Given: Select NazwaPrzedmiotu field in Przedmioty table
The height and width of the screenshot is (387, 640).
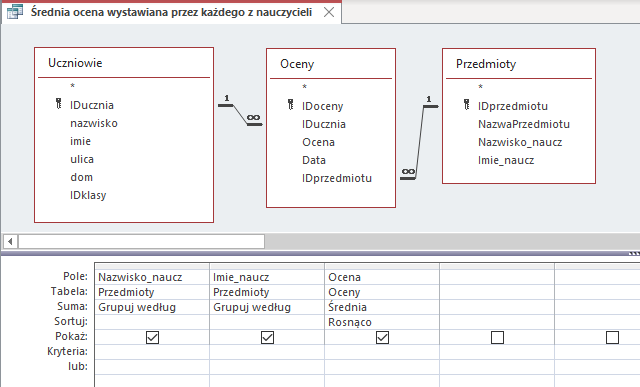Looking at the screenshot, I should 524,124.
